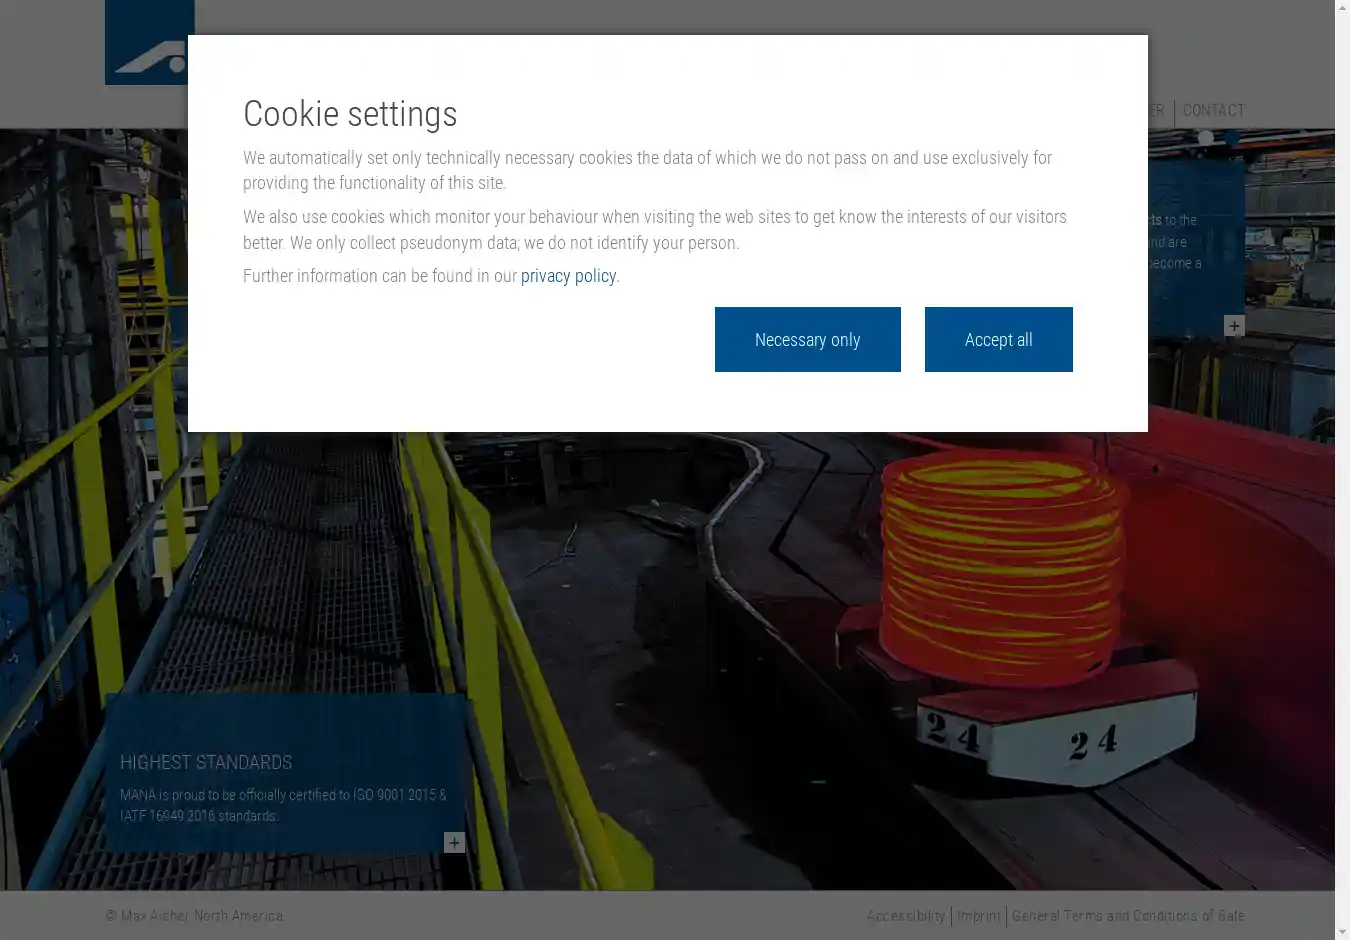Viewport: 1350px width, 940px height.
Task: Open the Accessibility footer link
Action: [905, 916]
